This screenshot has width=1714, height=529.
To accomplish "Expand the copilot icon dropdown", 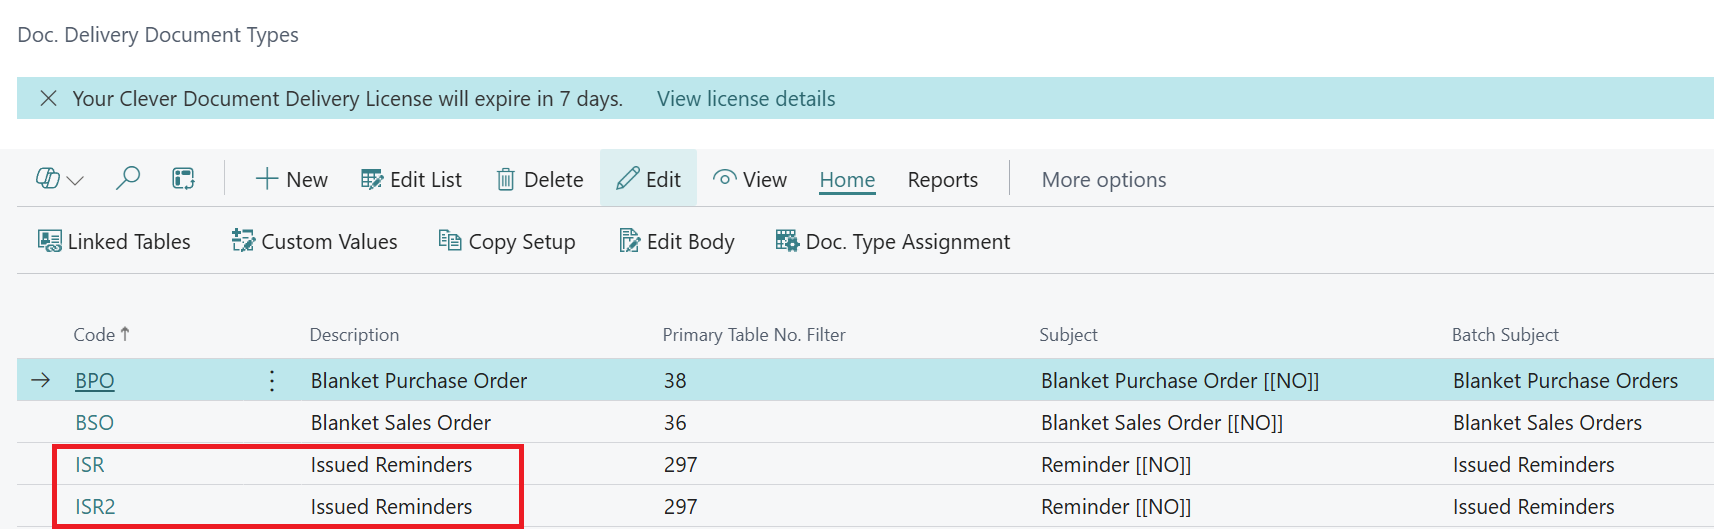I will (x=60, y=179).
